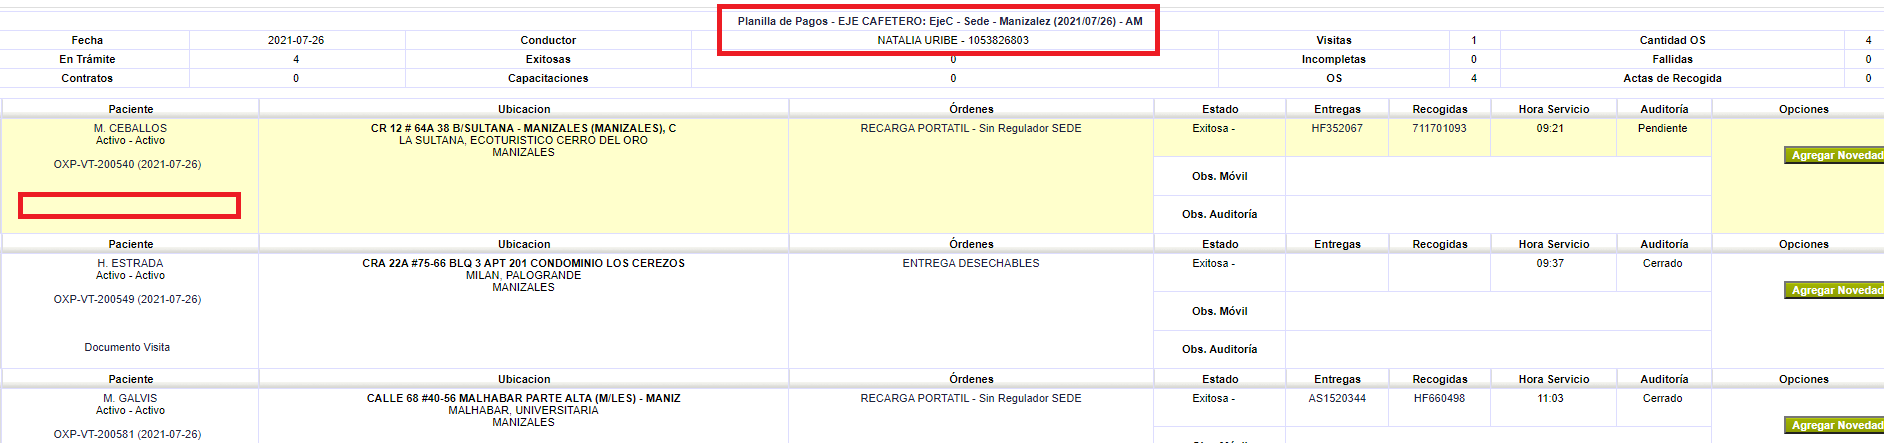
Task: Click Pendiente audit status for M. CEBALLOS
Action: (1662, 128)
